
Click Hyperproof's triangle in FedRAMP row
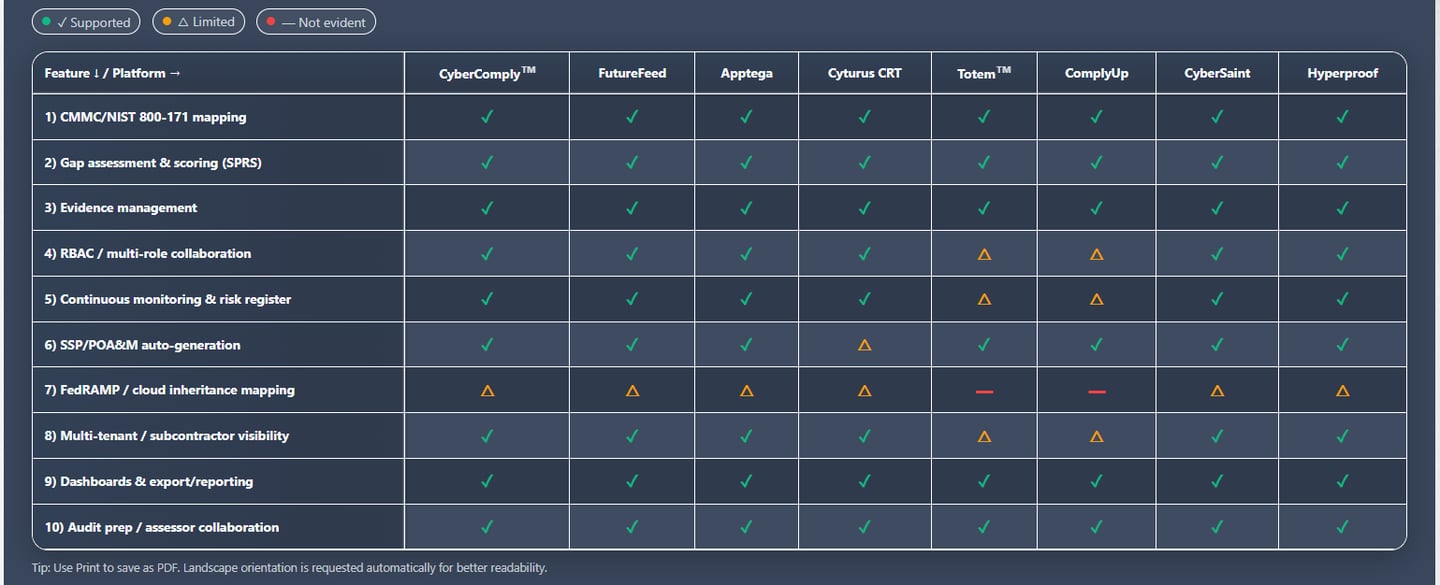pos(1342,391)
